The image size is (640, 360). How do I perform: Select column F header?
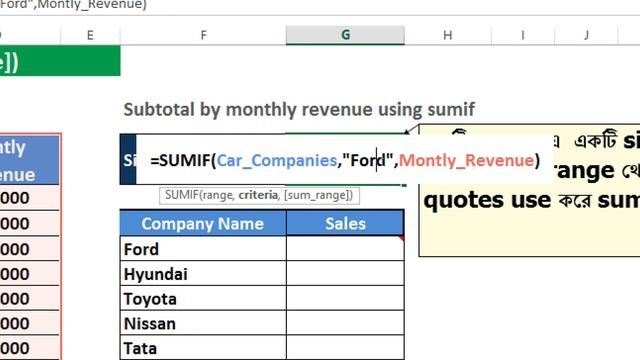(x=203, y=35)
